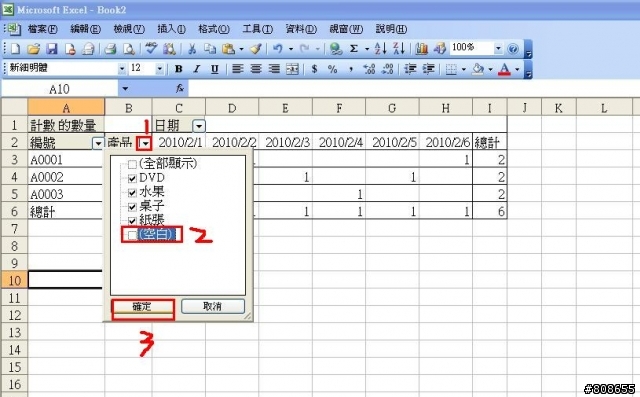This screenshot has height=397, width=640.
Task: Expand the font name dropdown
Action: click(x=122, y=69)
